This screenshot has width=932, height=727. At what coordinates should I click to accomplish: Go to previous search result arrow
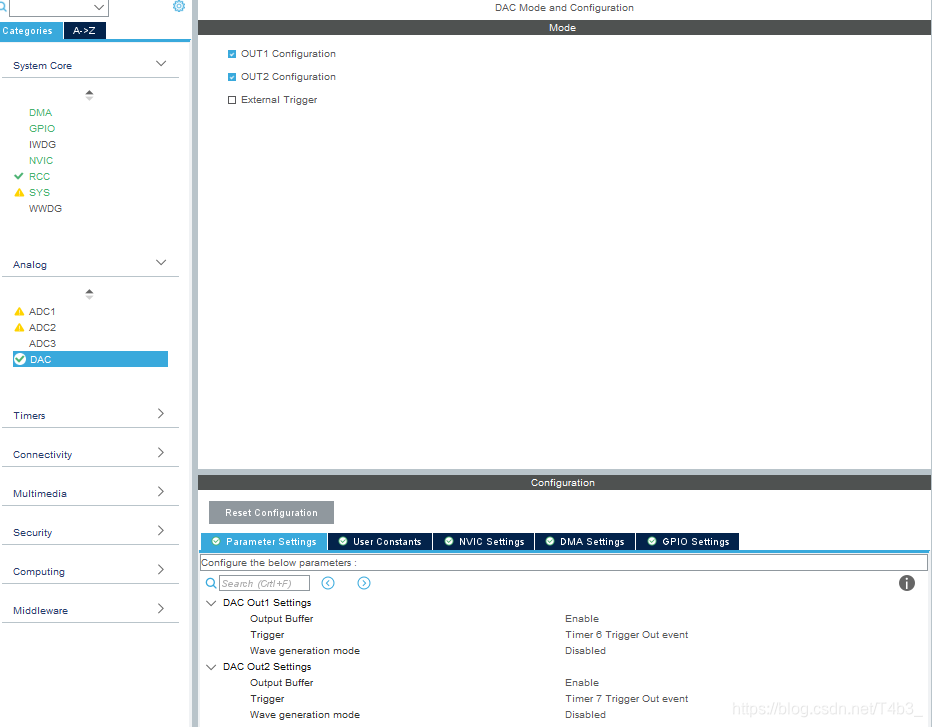[x=328, y=583]
